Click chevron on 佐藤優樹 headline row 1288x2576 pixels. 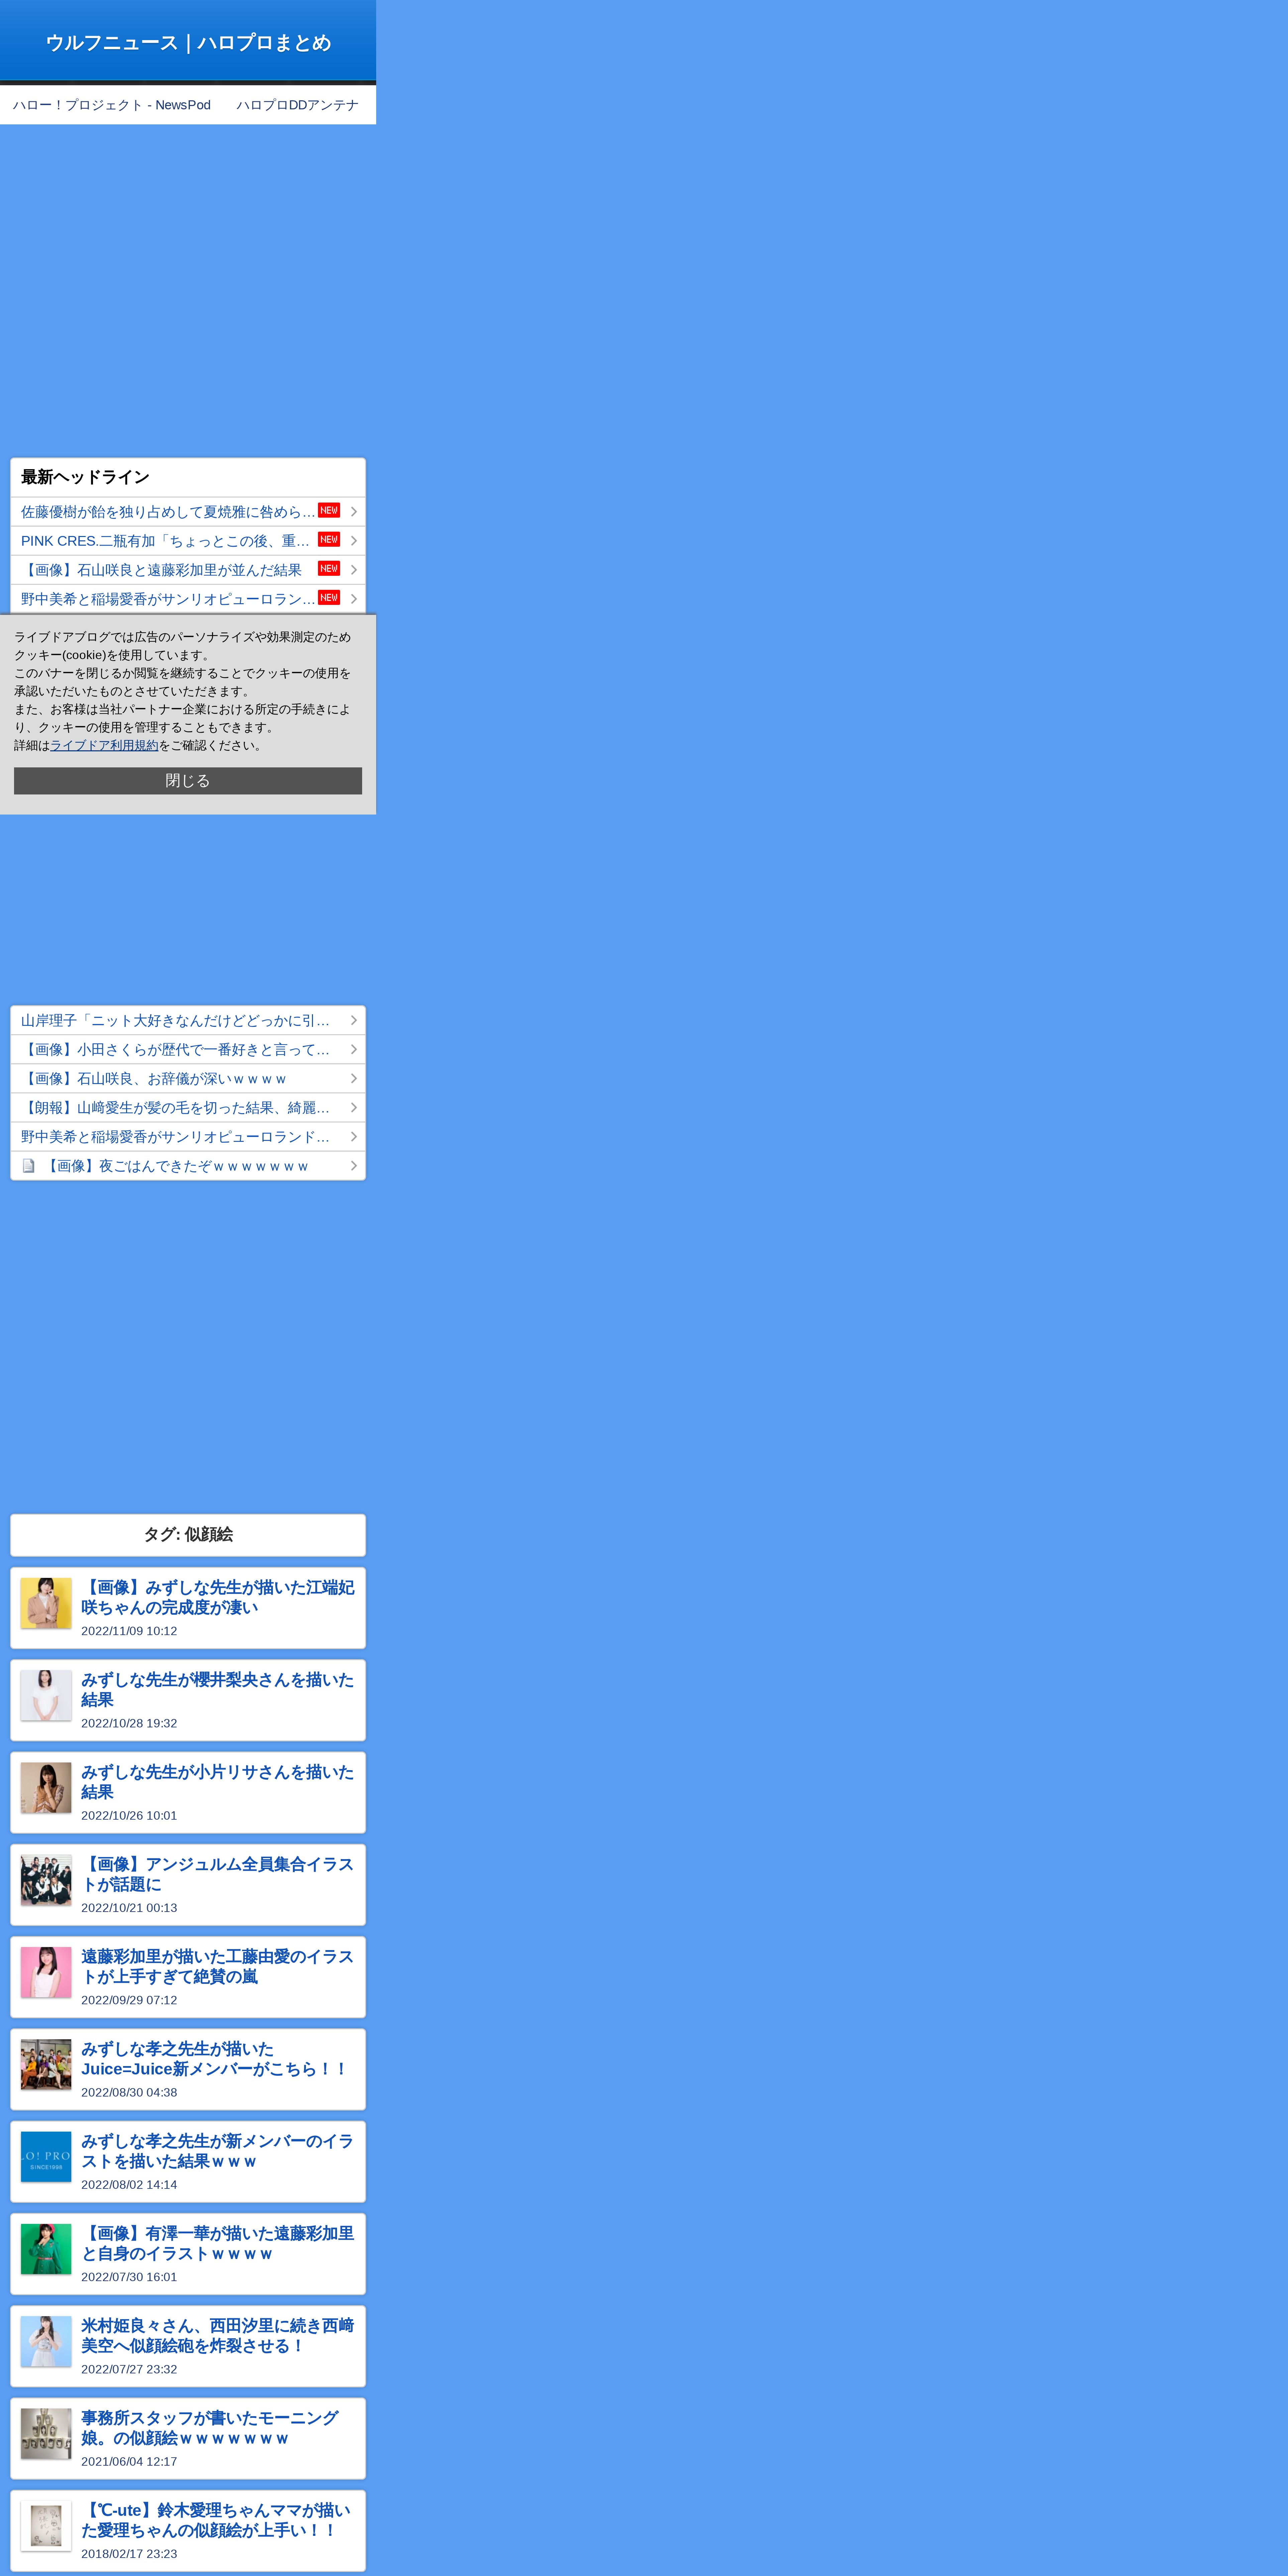[x=354, y=512]
